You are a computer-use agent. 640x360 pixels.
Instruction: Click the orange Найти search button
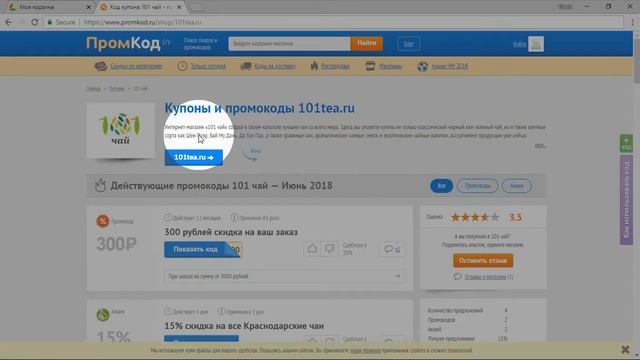pos(367,43)
